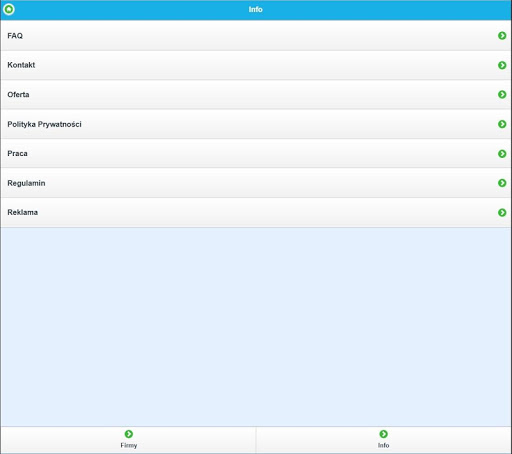
Task: Click the Info header title
Action: [255, 9]
